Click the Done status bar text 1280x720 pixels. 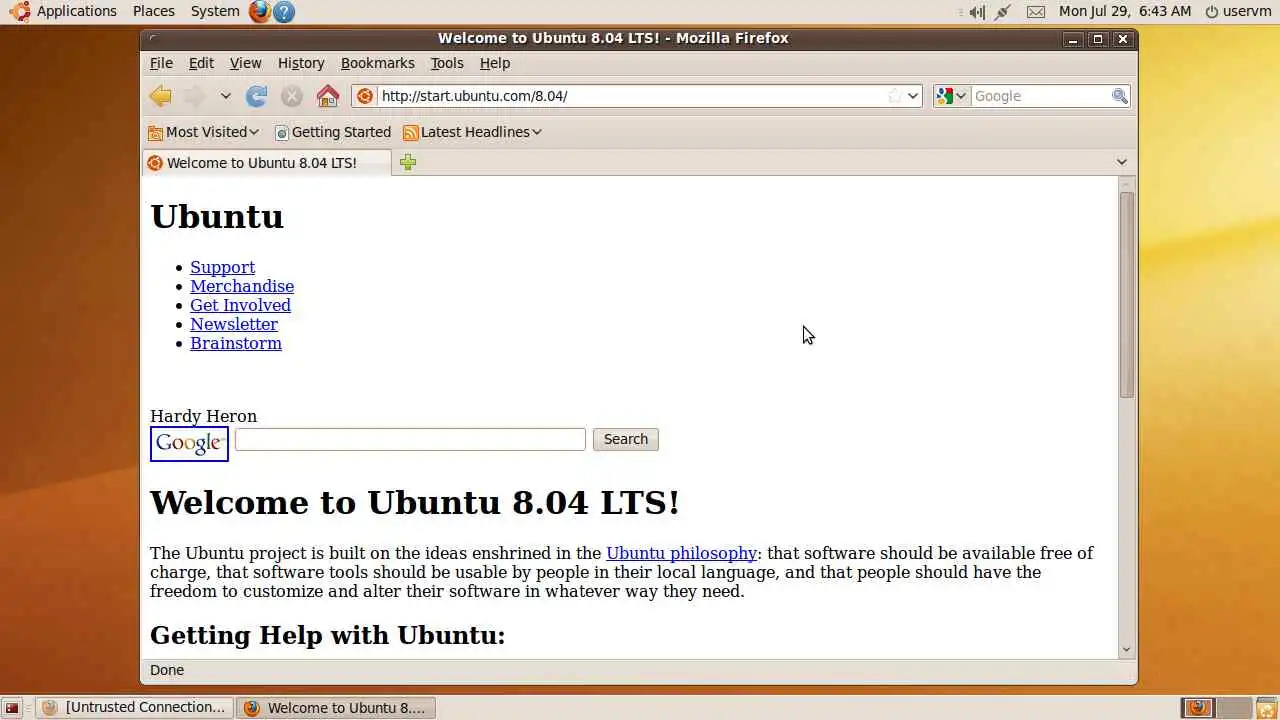point(167,670)
